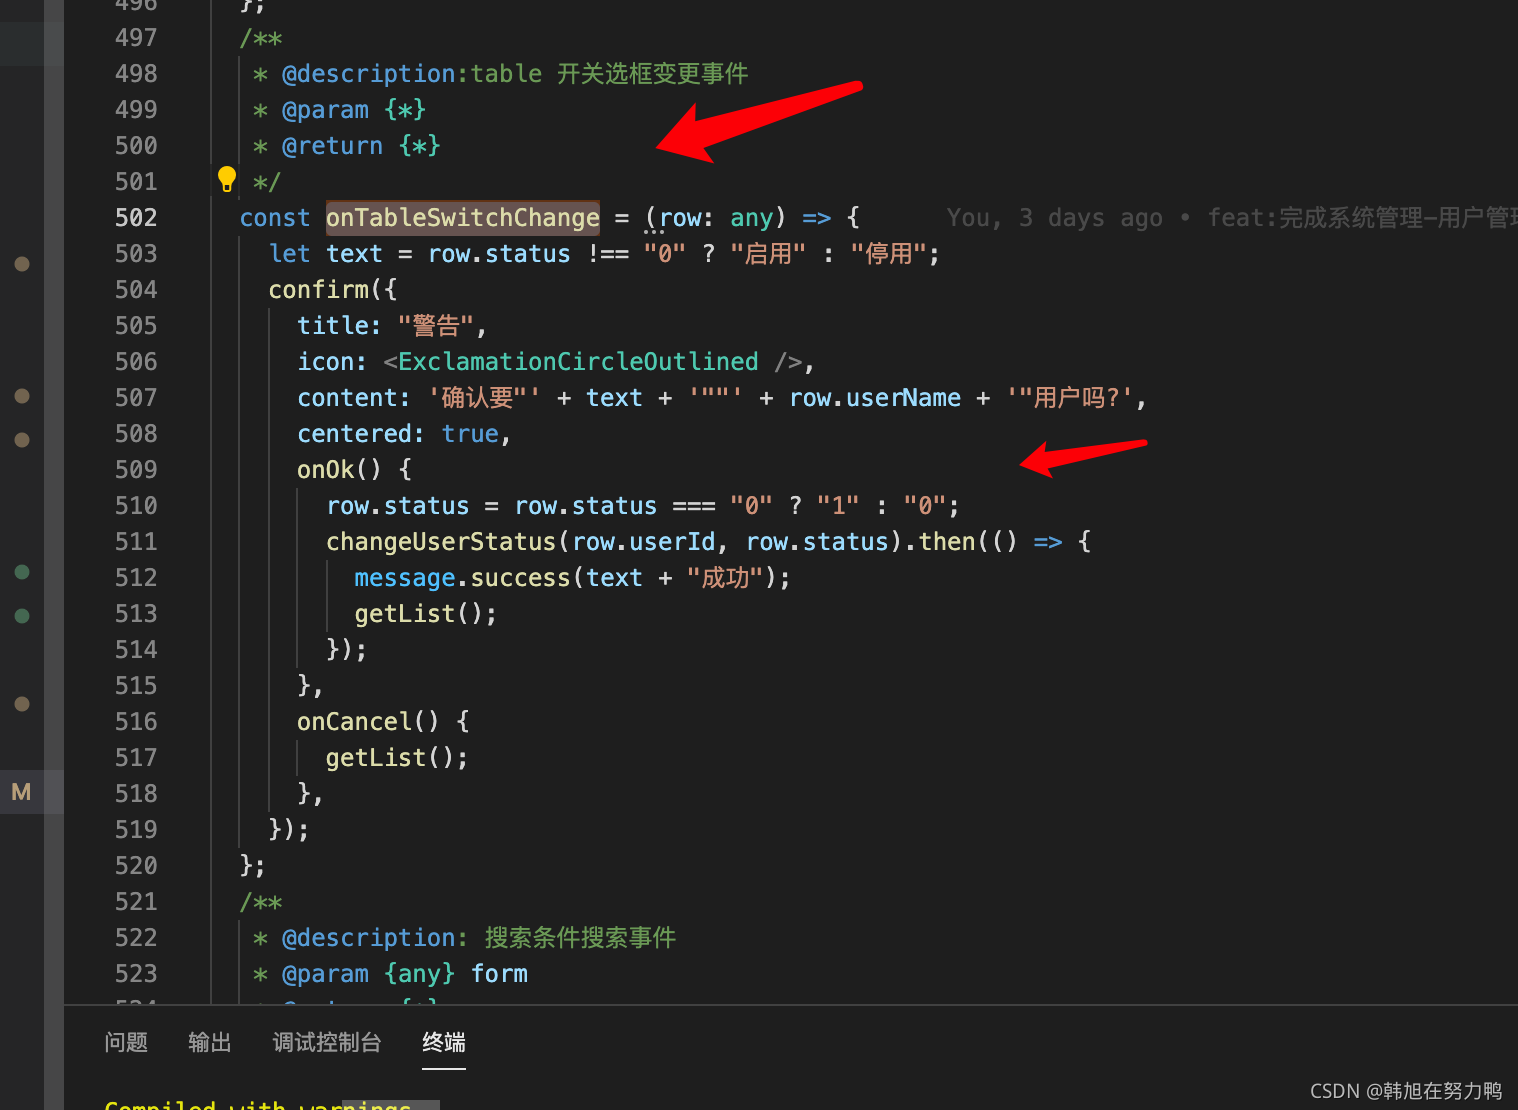This screenshot has height=1110, width=1518.
Task: Click message.success on line 512
Action: (462, 578)
